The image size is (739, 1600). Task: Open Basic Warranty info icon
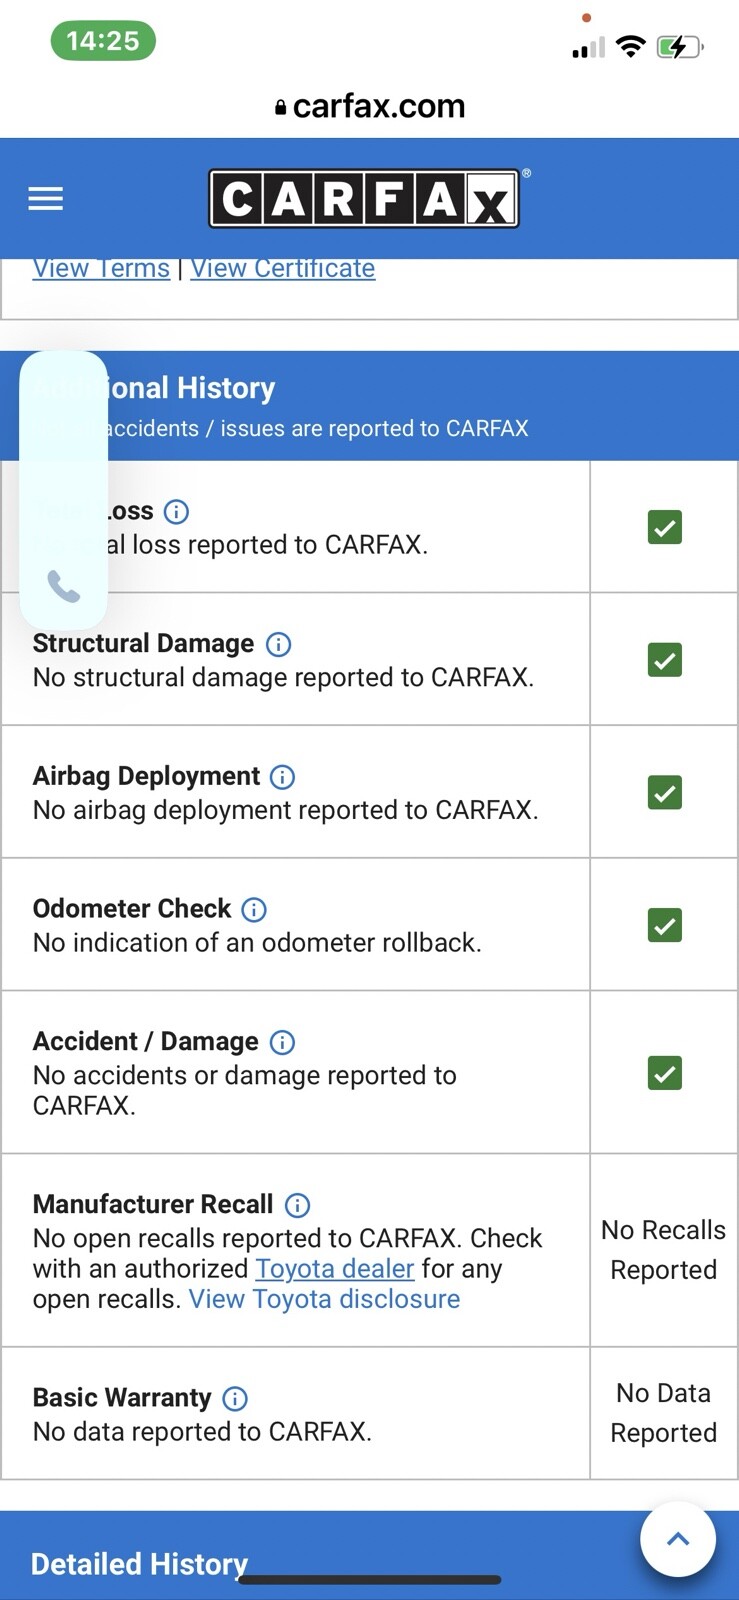coord(235,1398)
